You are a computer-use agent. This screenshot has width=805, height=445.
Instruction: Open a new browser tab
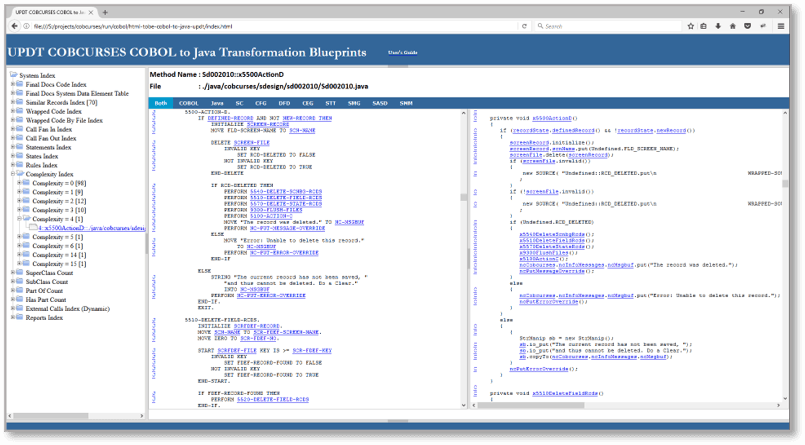[x=105, y=12]
